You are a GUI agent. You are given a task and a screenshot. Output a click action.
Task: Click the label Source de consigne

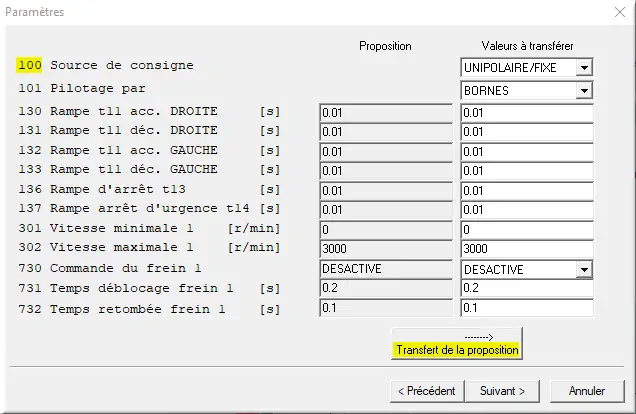point(122,65)
